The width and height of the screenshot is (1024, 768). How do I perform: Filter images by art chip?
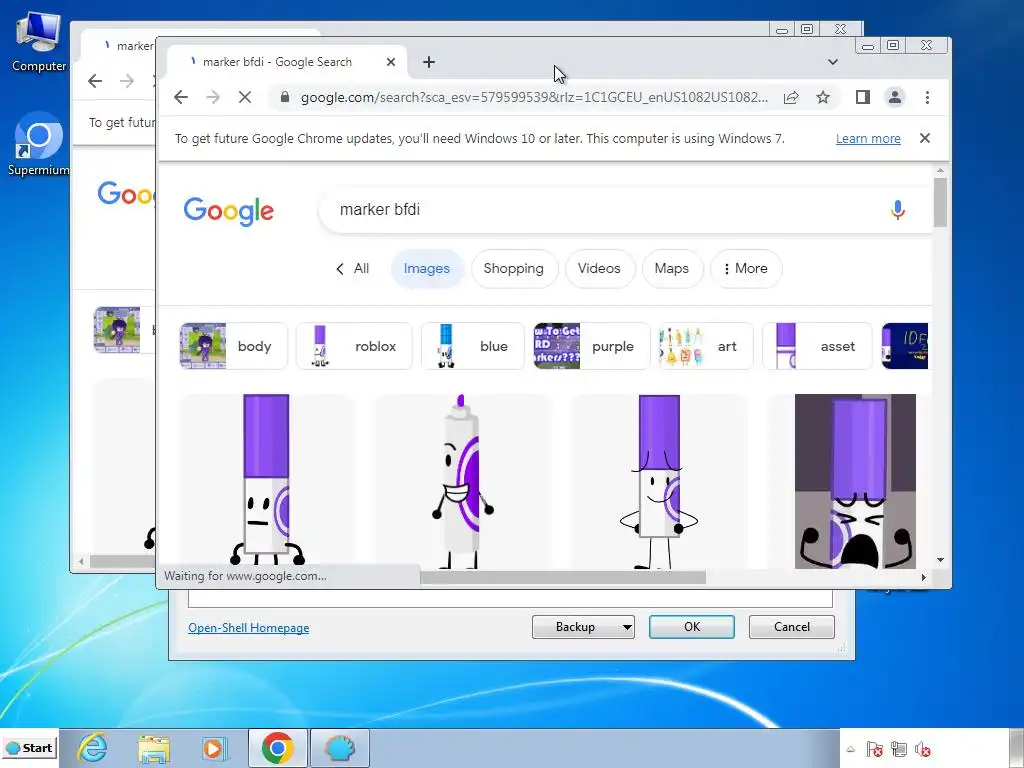pyautogui.click(x=706, y=346)
